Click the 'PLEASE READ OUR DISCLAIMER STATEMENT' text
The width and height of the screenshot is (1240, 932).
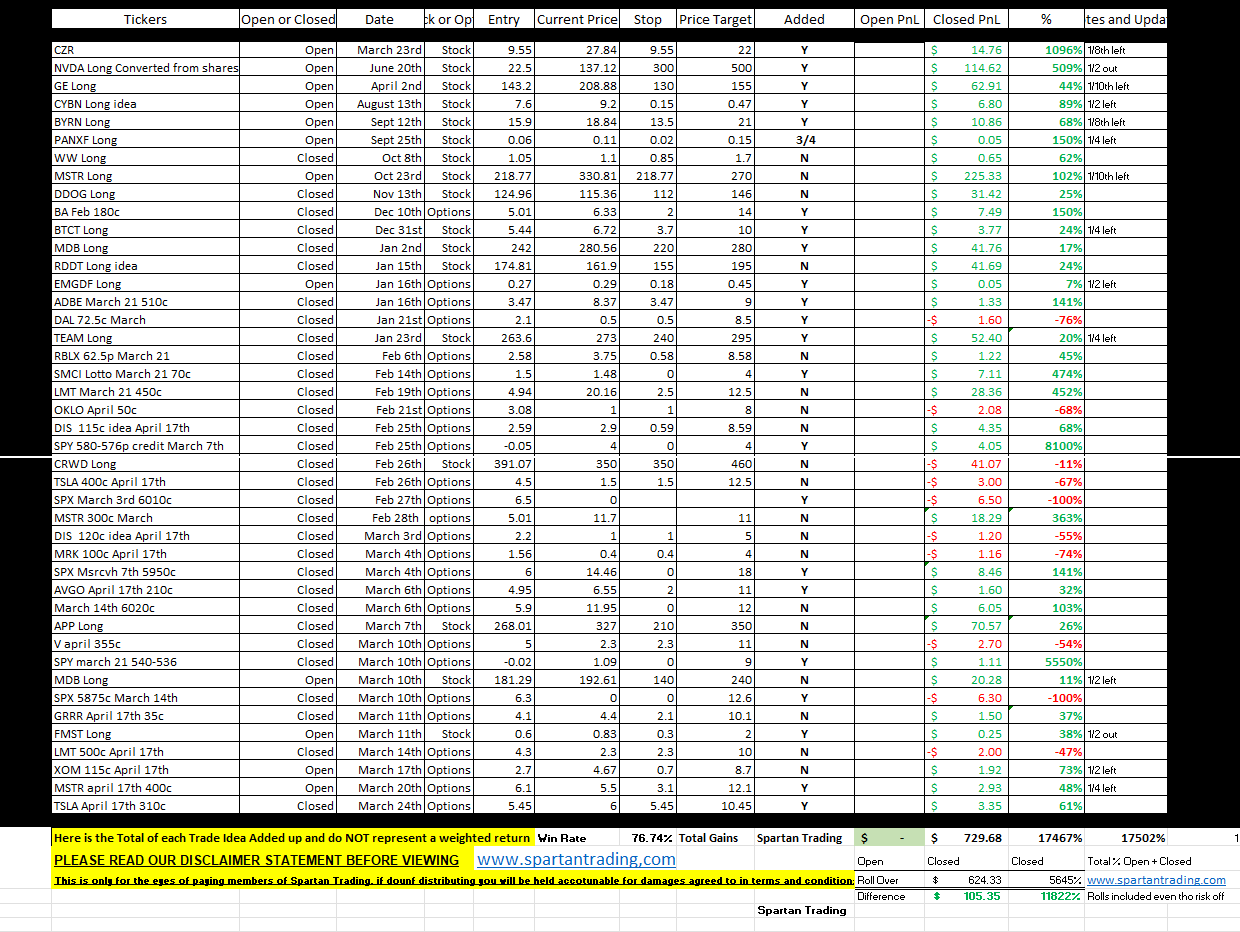(x=256, y=860)
